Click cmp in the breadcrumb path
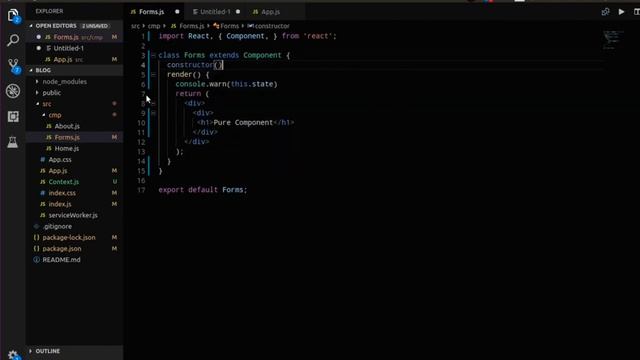The height and width of the screenshot is (360, 640). (154, 26)
